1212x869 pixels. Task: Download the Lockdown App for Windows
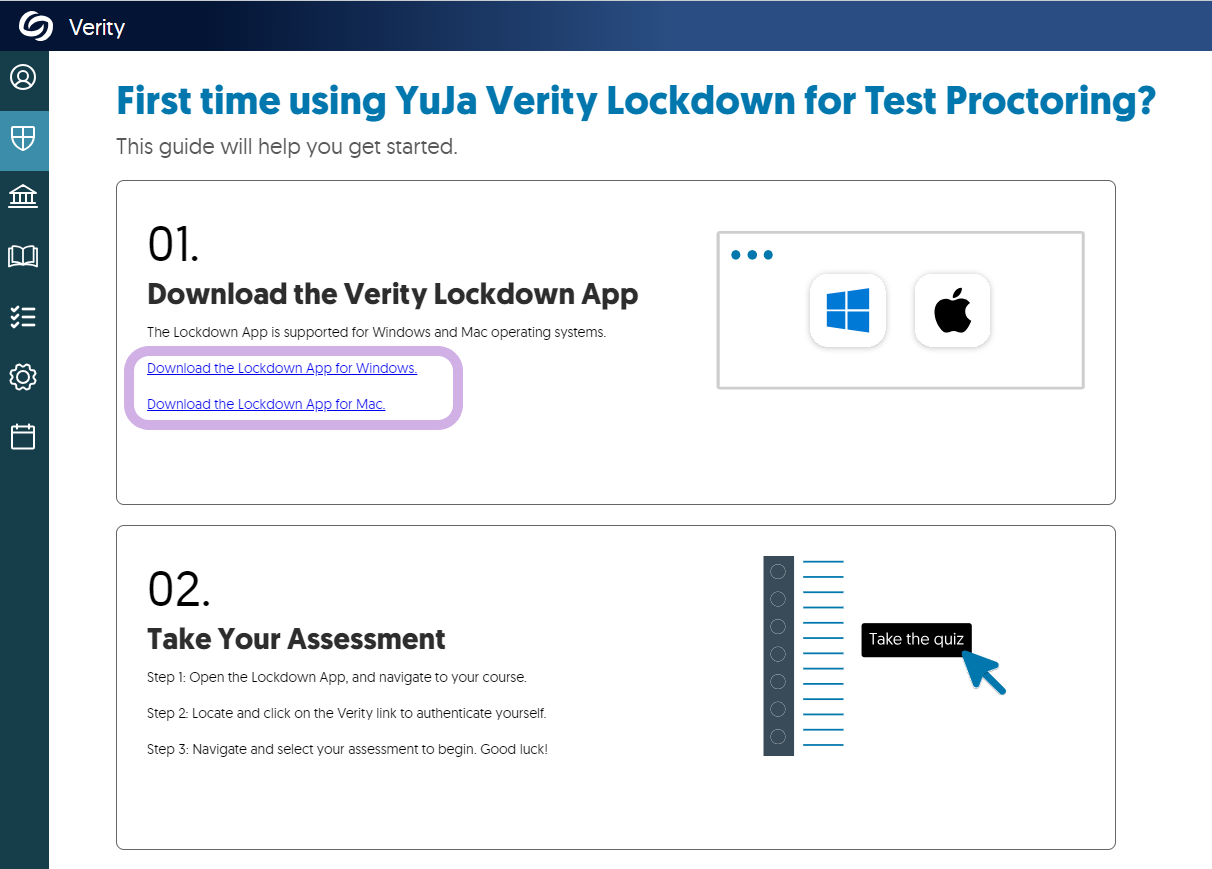pyautogui.click(x=282, y=368)
